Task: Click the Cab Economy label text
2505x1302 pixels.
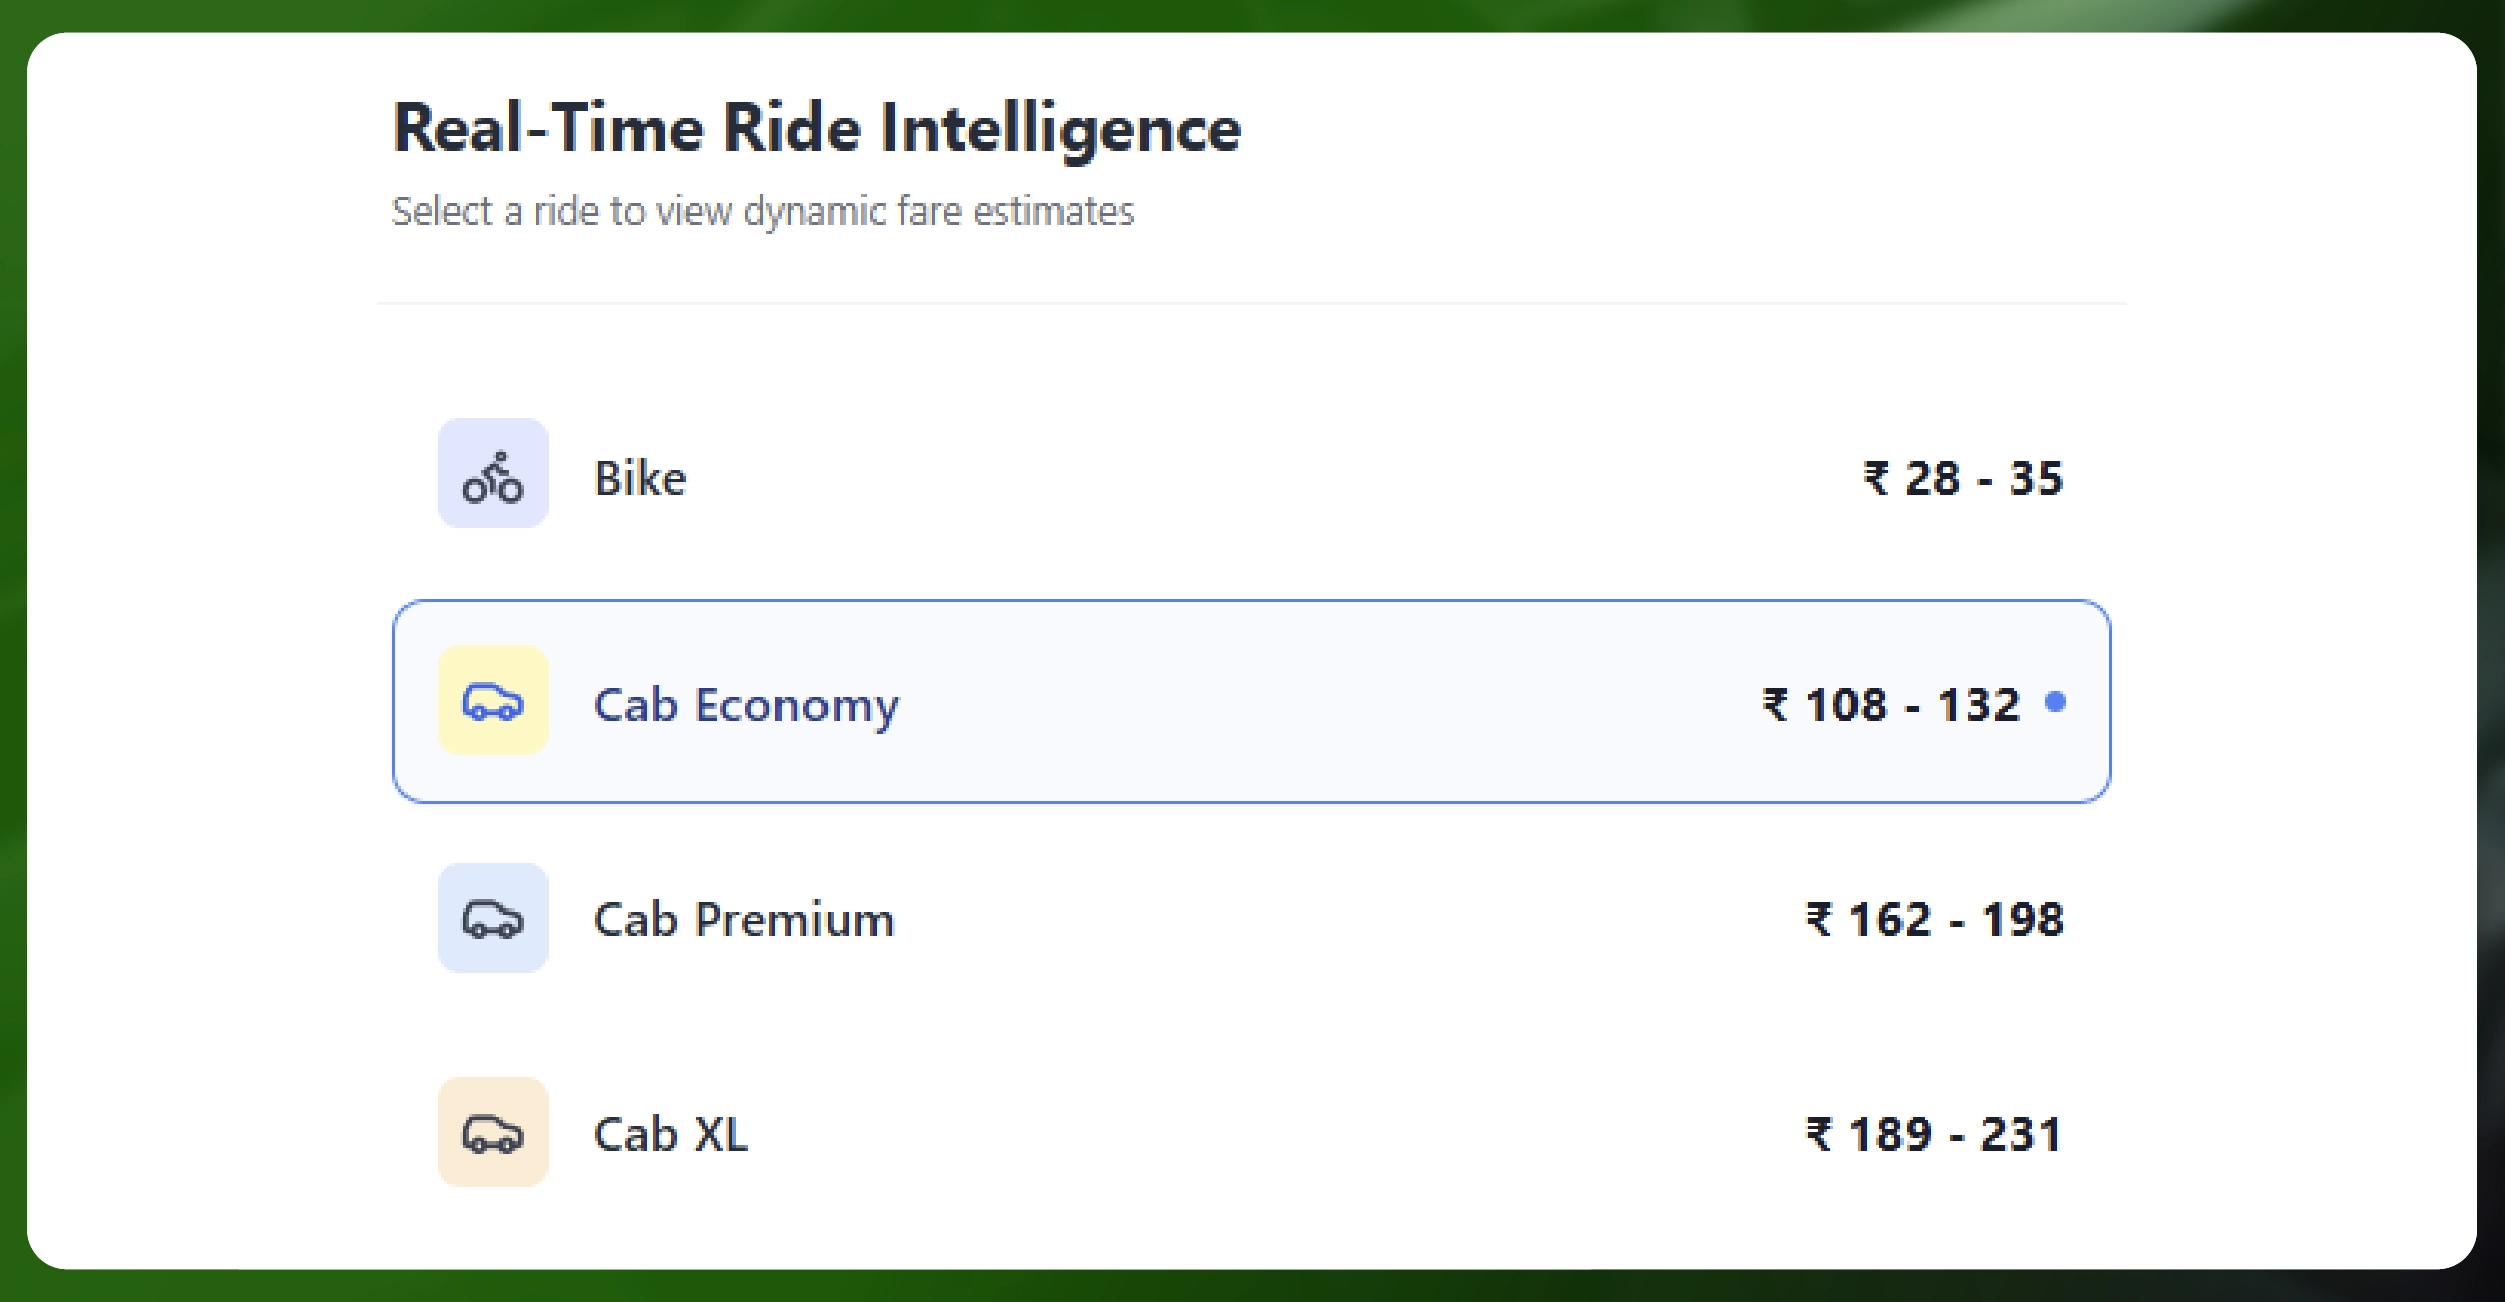Action: coord(746,705)
